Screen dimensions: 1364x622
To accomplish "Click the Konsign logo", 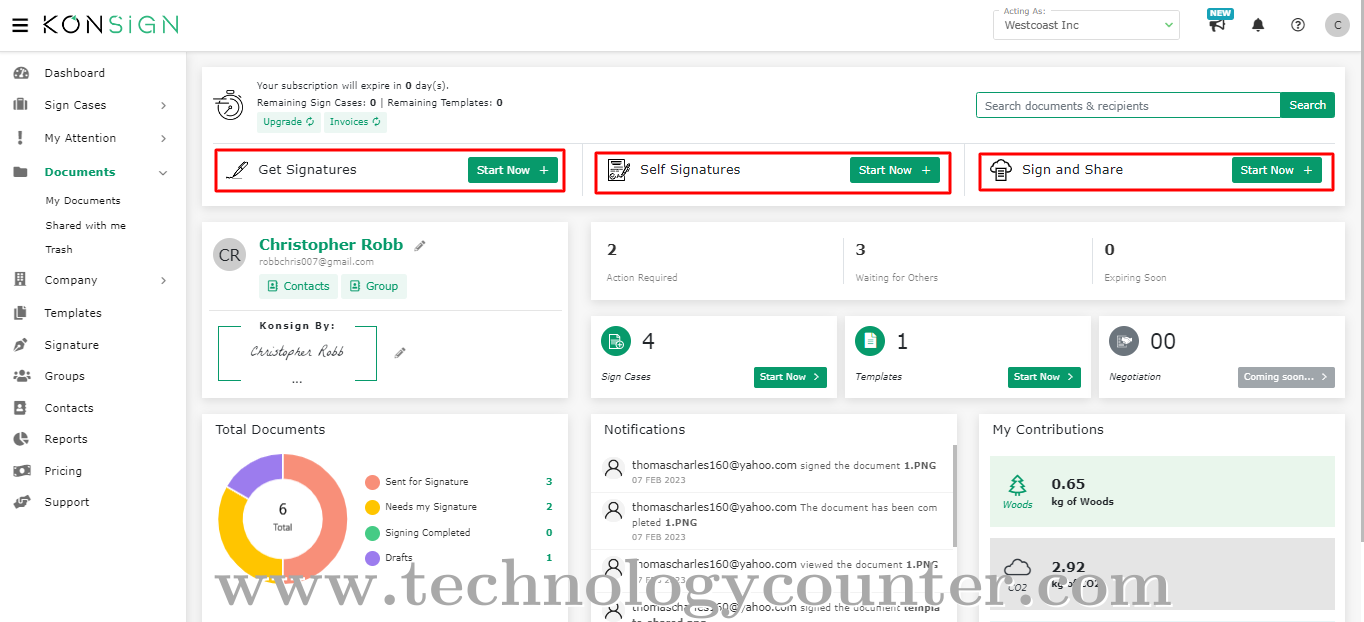I will tap(110, 24).
